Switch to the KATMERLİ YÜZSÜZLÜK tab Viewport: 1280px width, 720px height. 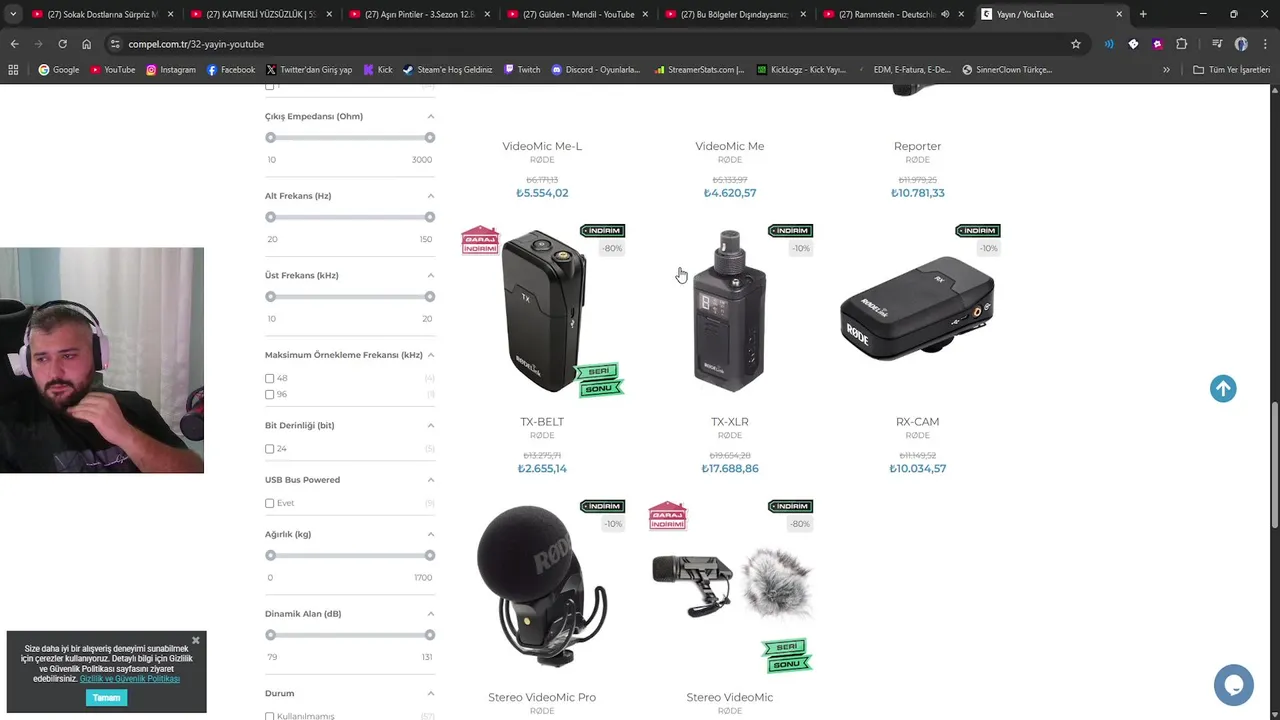pos(262,14)
